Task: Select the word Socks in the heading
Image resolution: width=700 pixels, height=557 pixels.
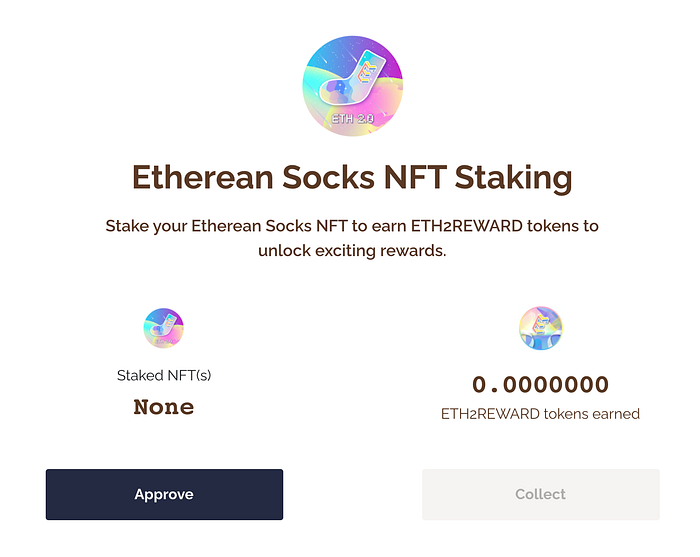Action: pos(328,177)
